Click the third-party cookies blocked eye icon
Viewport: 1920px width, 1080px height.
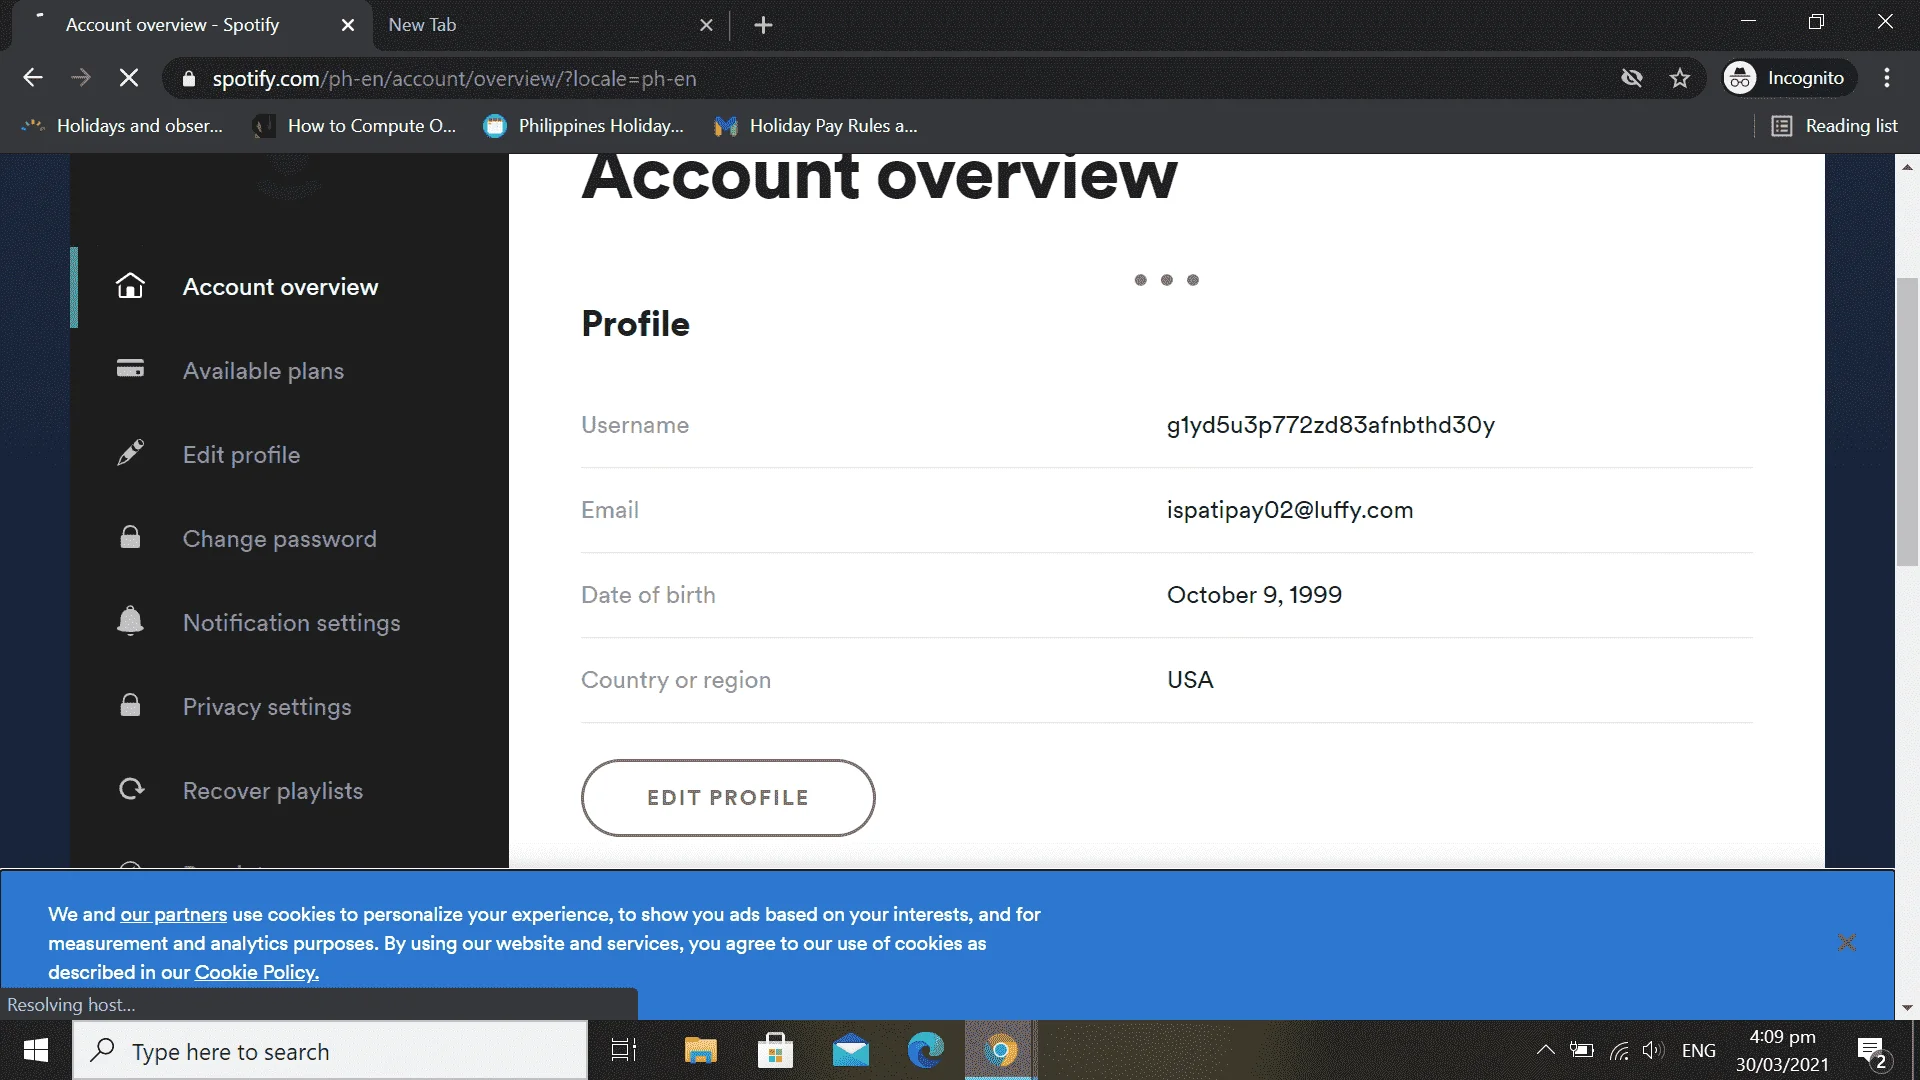pos(1632,78)
